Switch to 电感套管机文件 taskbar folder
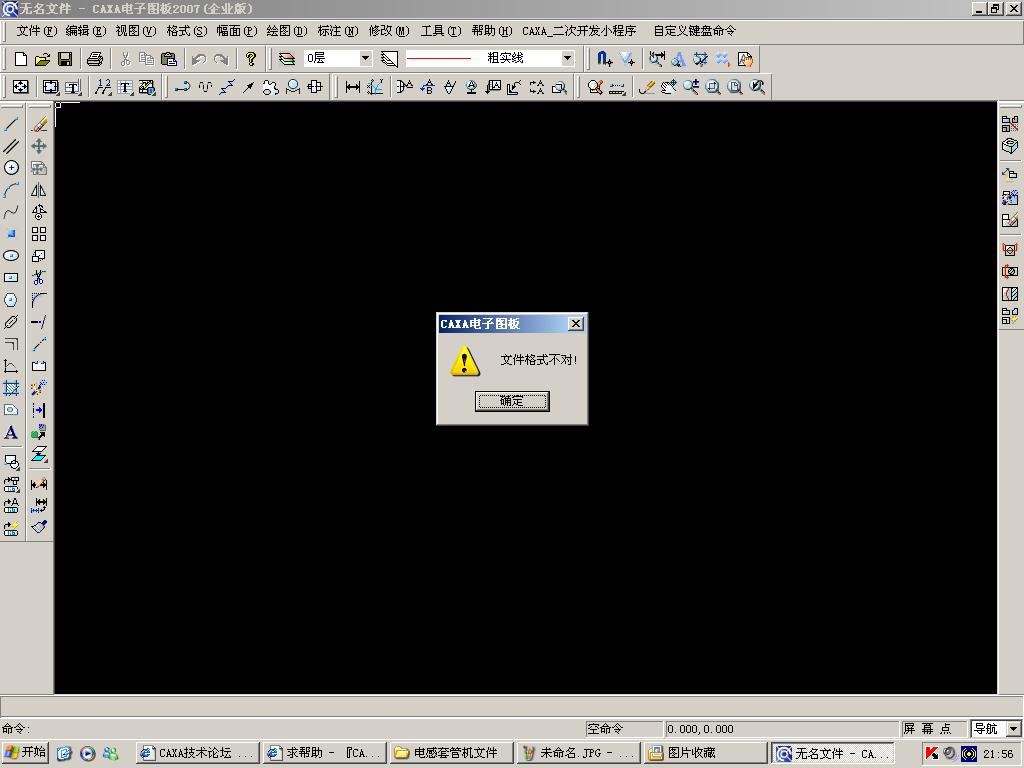The height and width of the screenshot is (768, 1024). 451,753
